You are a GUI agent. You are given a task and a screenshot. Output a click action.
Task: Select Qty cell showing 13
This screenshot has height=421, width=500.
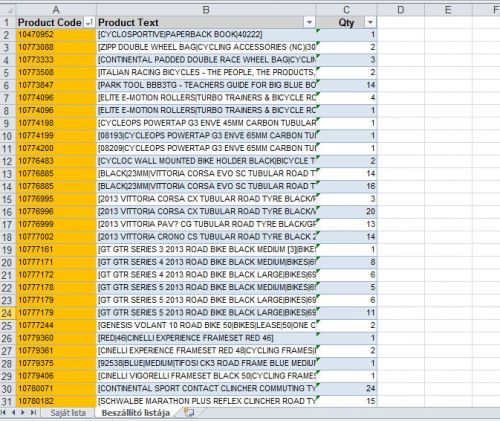(x=347, y=224)
